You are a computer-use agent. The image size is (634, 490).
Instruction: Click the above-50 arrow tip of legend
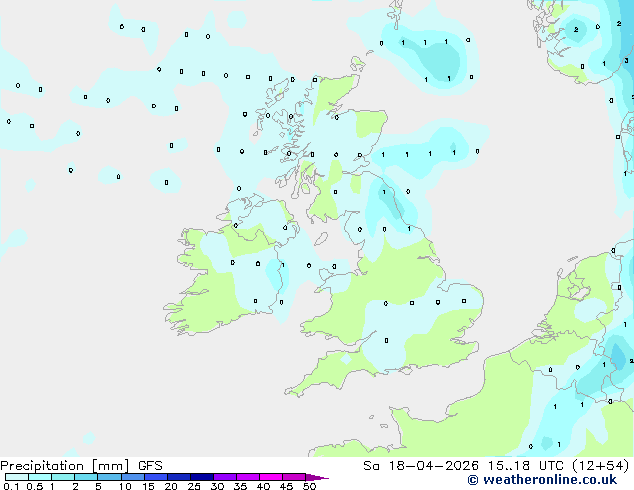pos(317,477)
